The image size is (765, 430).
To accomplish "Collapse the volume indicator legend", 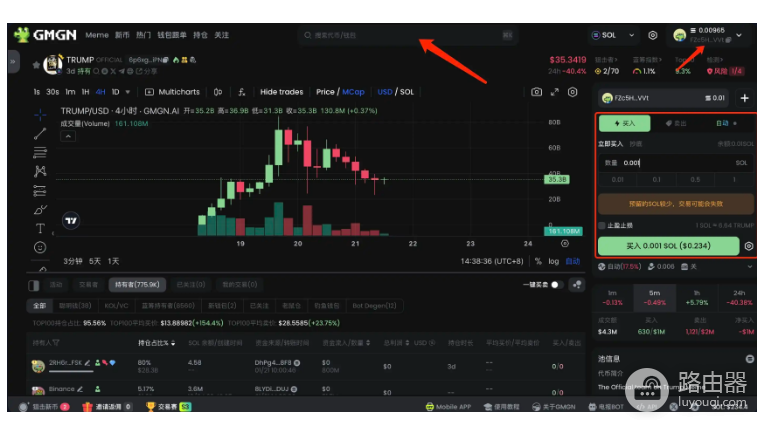I will tap(68, 137).
